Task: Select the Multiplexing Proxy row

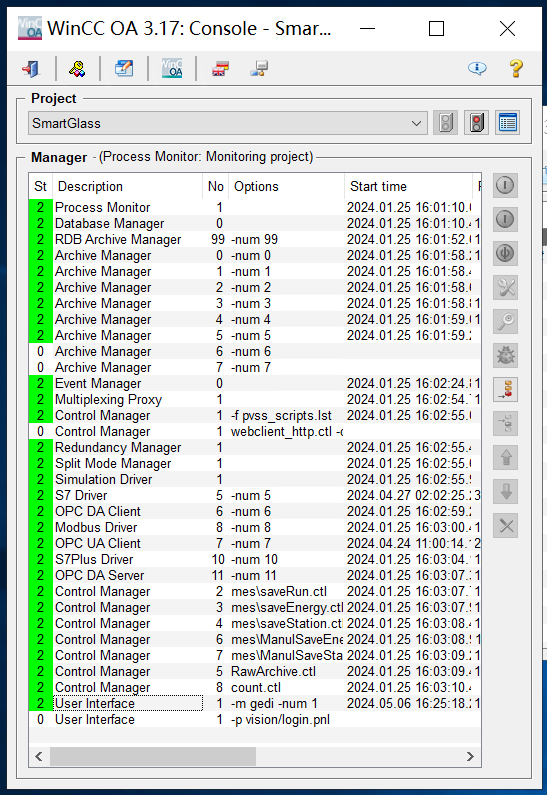Action: pos(254,400)
